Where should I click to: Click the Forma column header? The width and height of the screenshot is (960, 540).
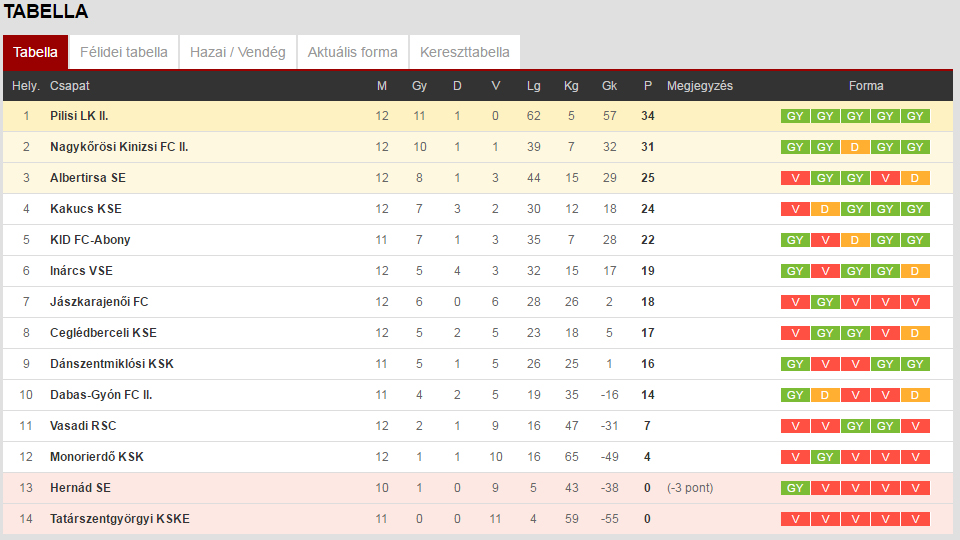click(866, 86)
